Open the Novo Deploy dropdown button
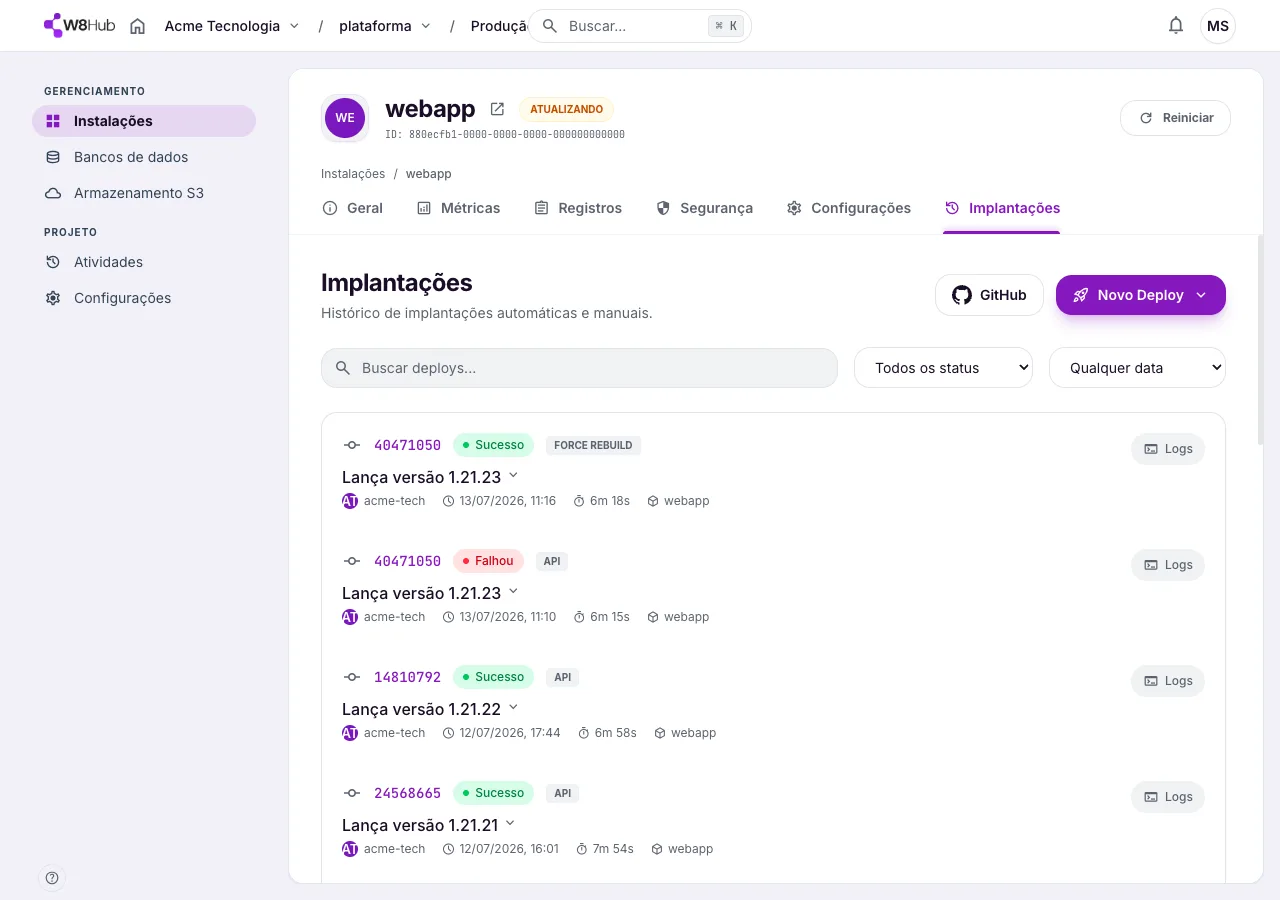 click(1141, 295)
